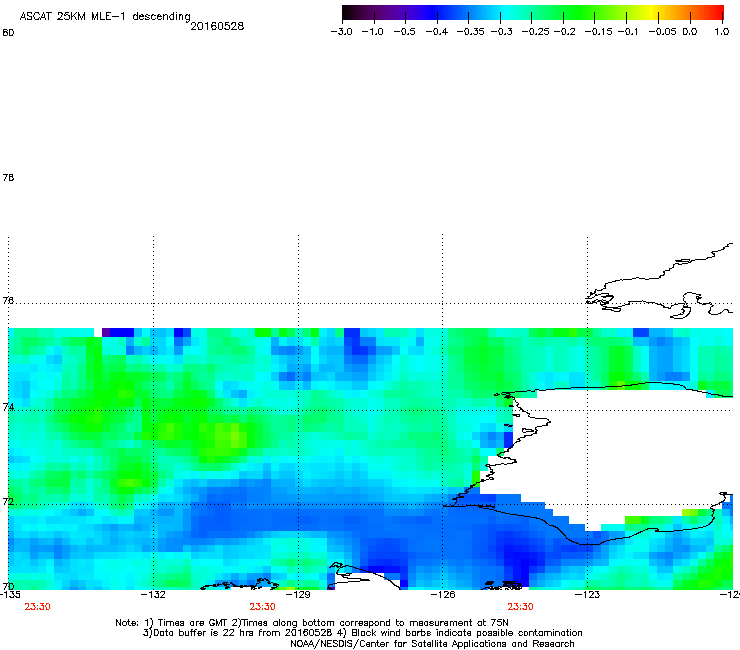Viewport: 740px width, 650px height.
Task: Click the note line starting '3)Data buffer is 22 hrs'
Action: [x=362, y=633]
